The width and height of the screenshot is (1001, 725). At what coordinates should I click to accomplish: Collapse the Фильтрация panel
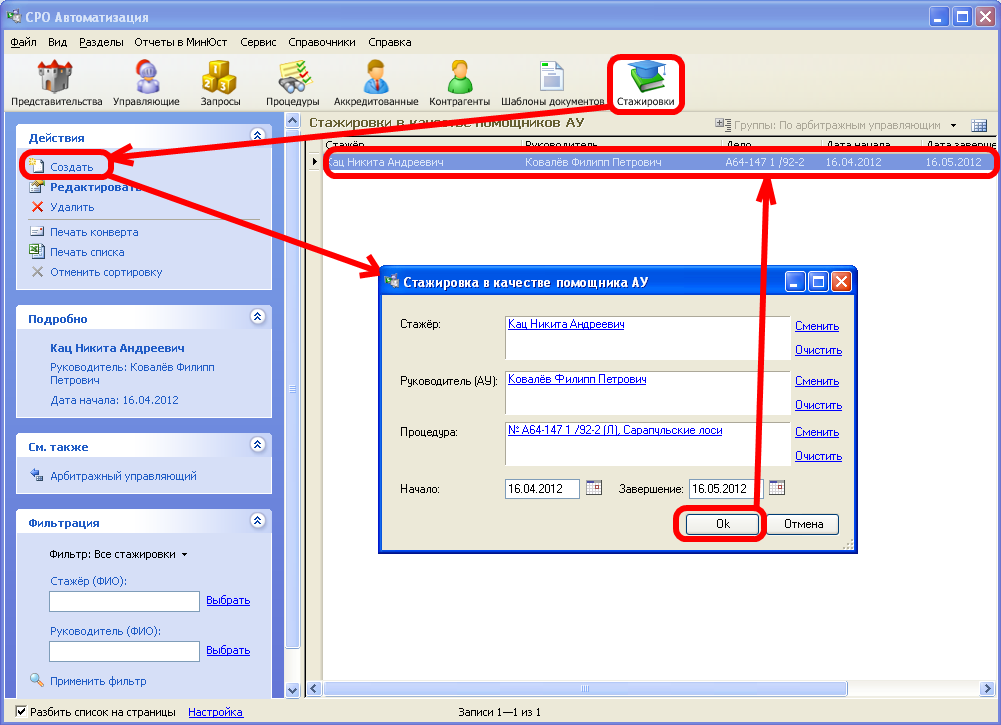[257, 521]
